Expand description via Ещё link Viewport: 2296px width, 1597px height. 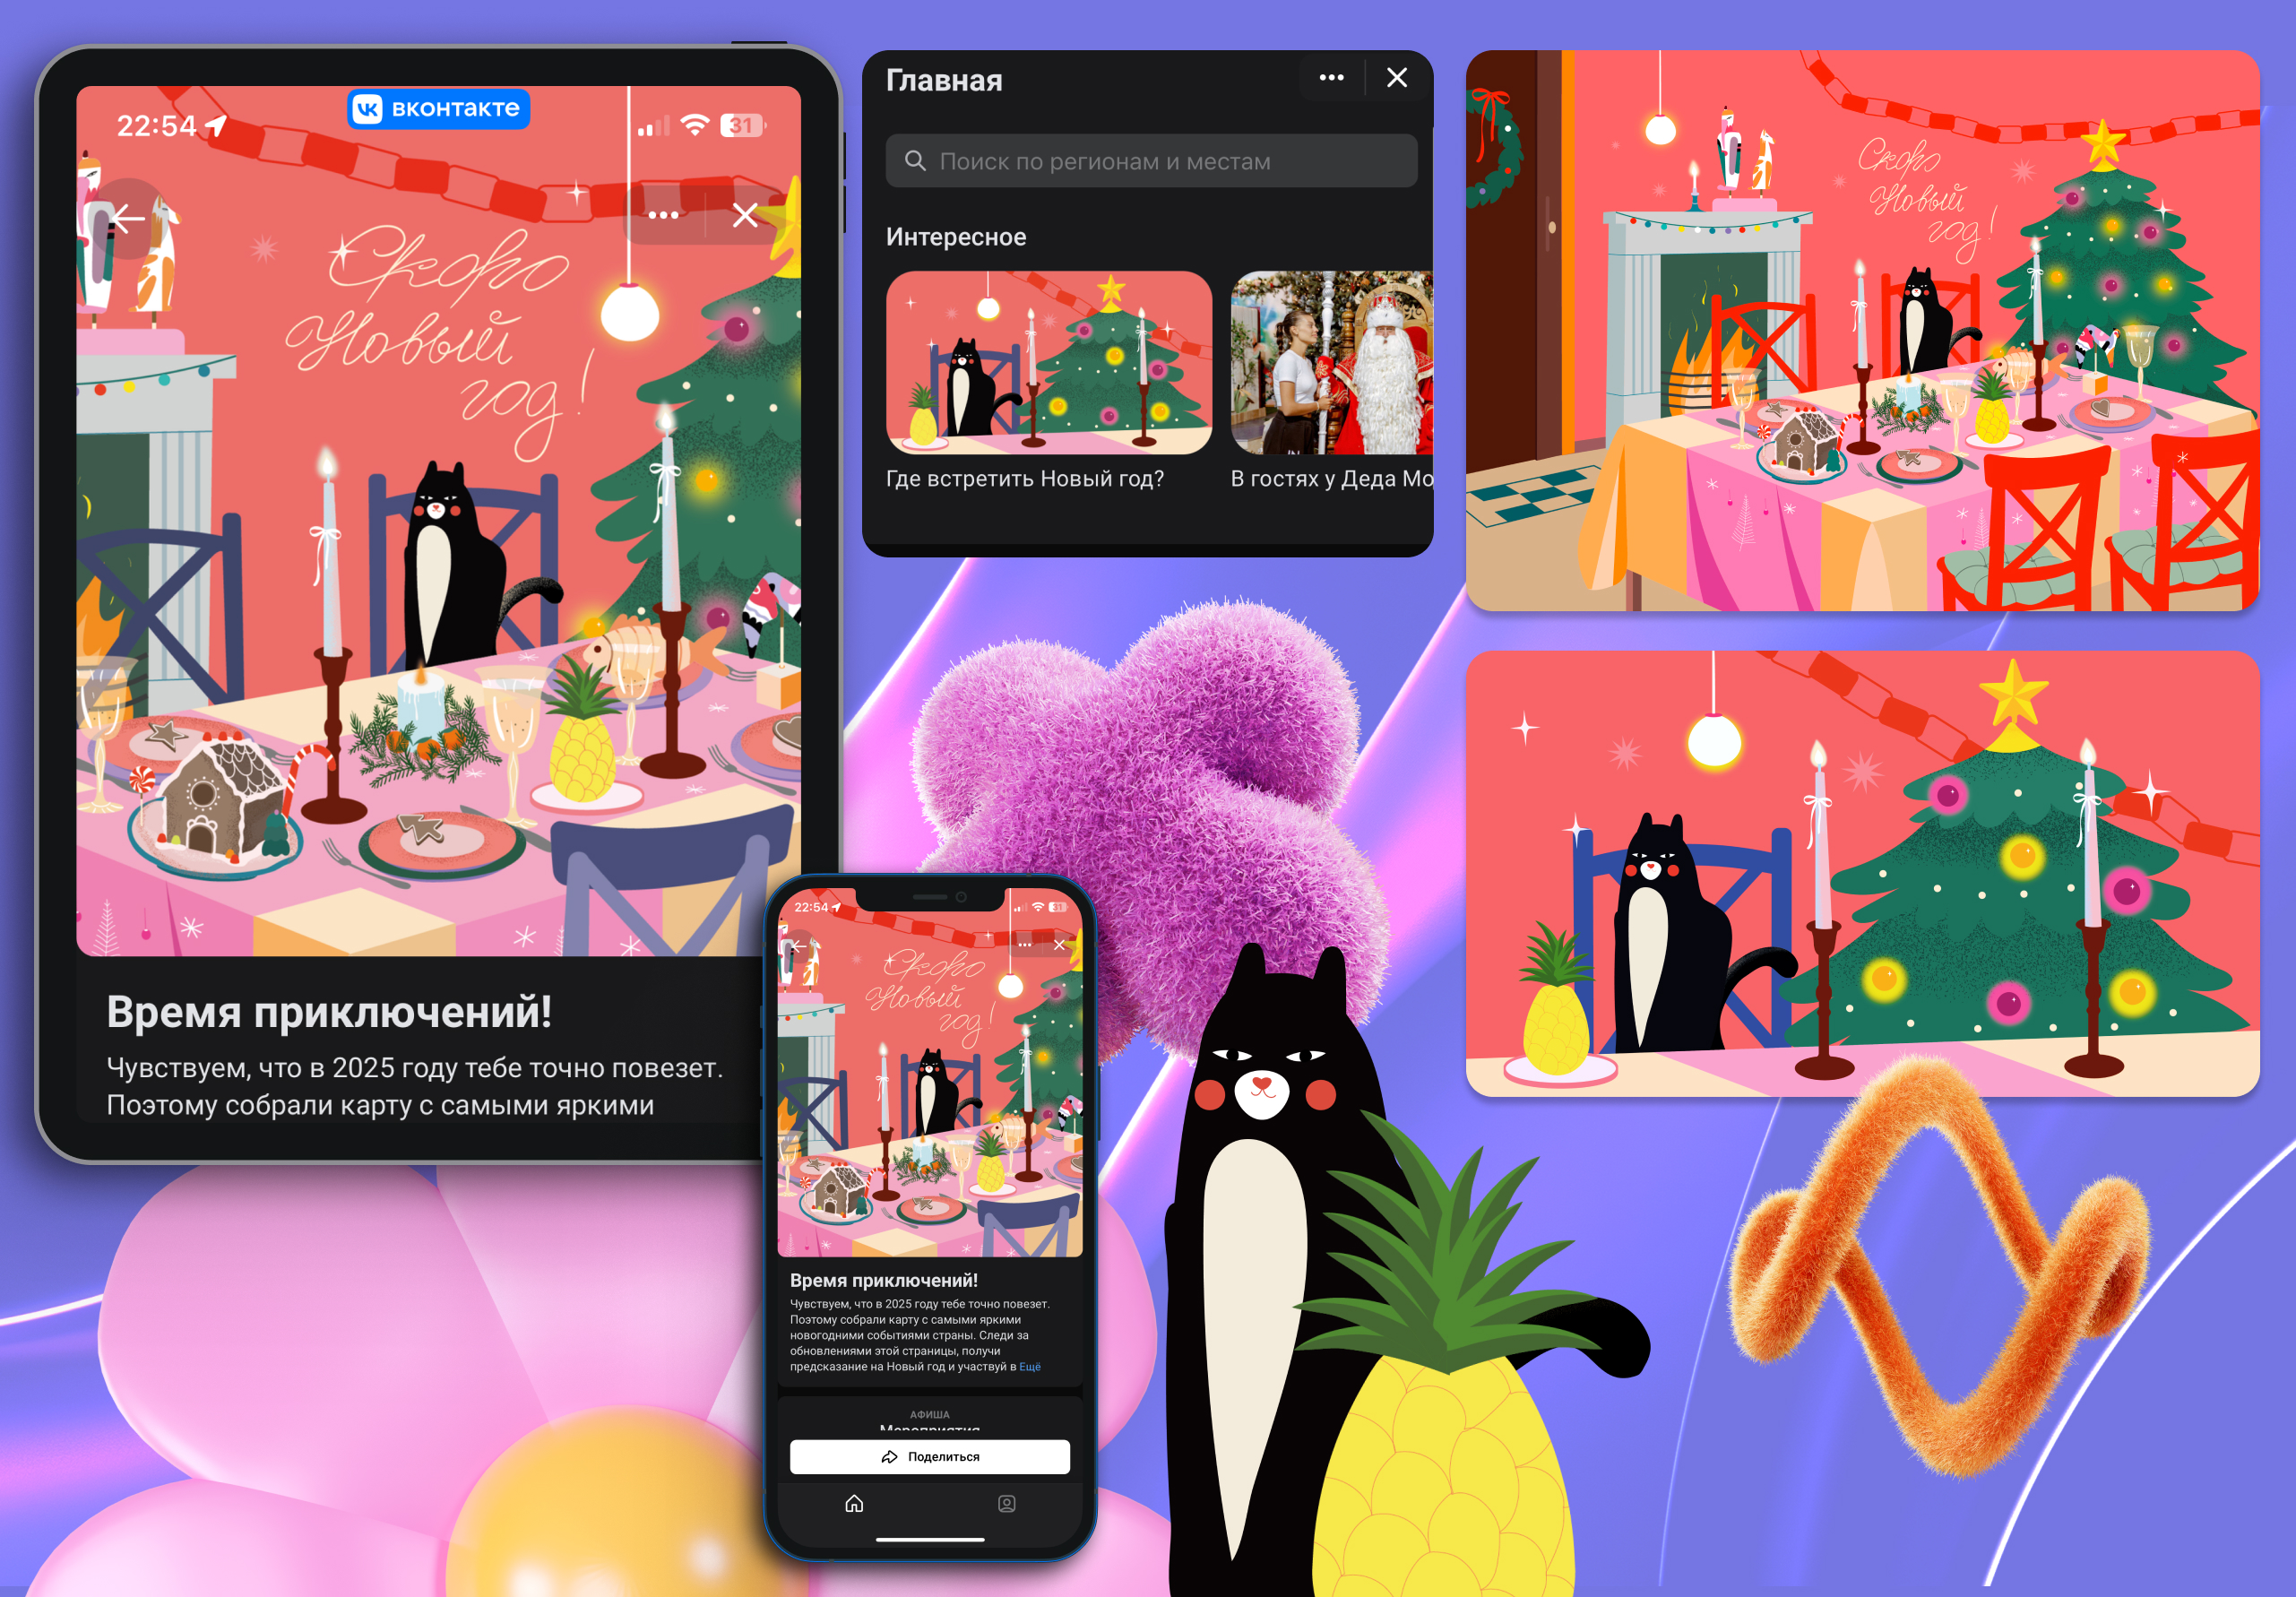point(1030,1367)
